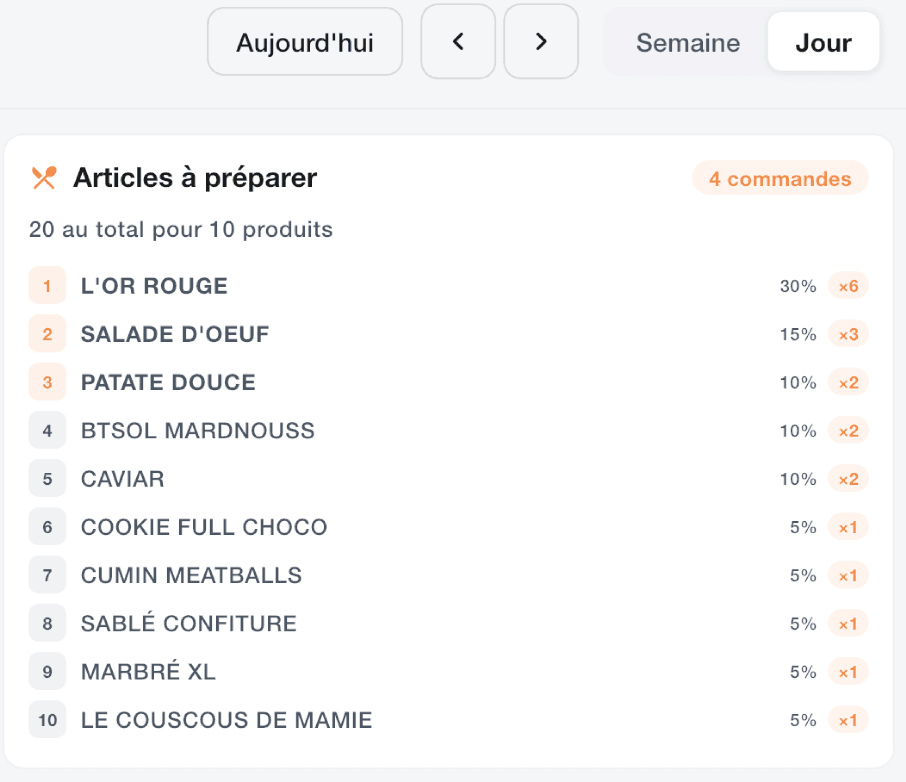The width and height of the screenshot is (906, 782).
Task: Click the rank 3 badge for PATATE DOUCE
Action: pos(47,382)
